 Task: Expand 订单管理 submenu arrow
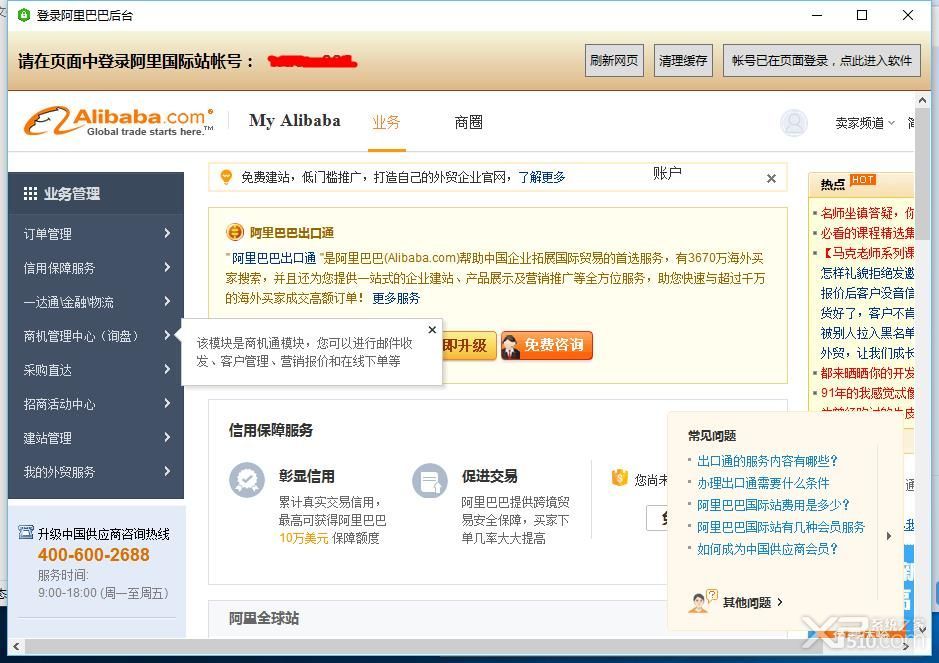coord(167,233)
